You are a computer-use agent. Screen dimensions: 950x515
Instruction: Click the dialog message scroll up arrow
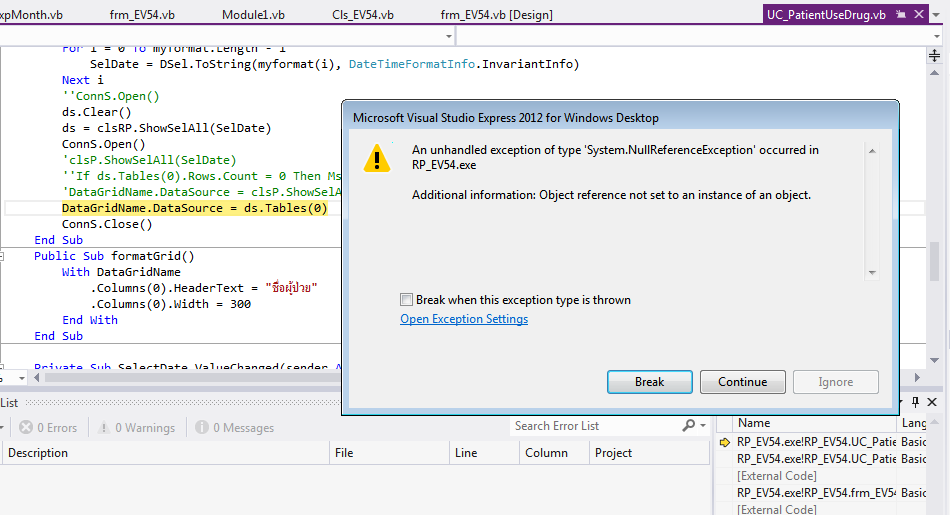[872, 151]
